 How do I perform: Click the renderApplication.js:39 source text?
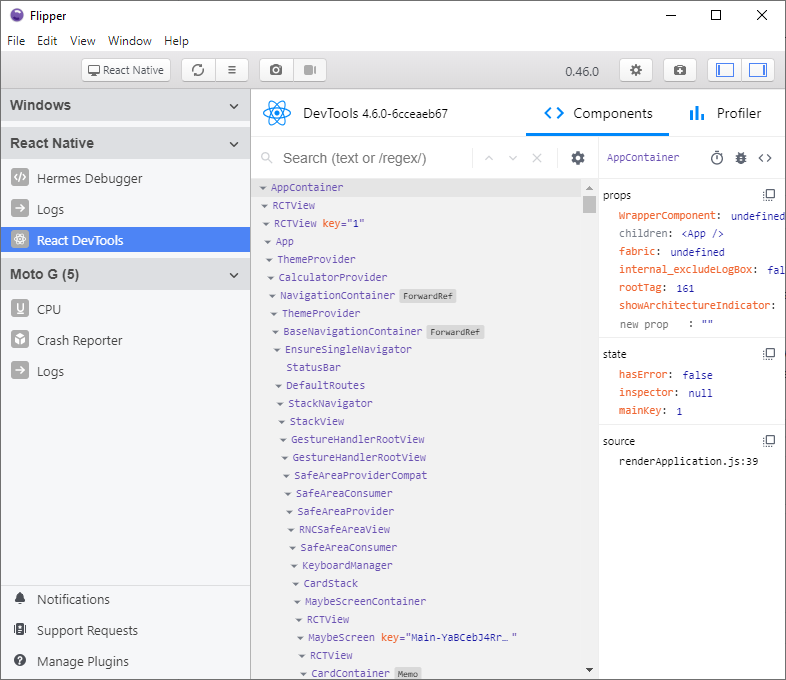tap(688, 462)
